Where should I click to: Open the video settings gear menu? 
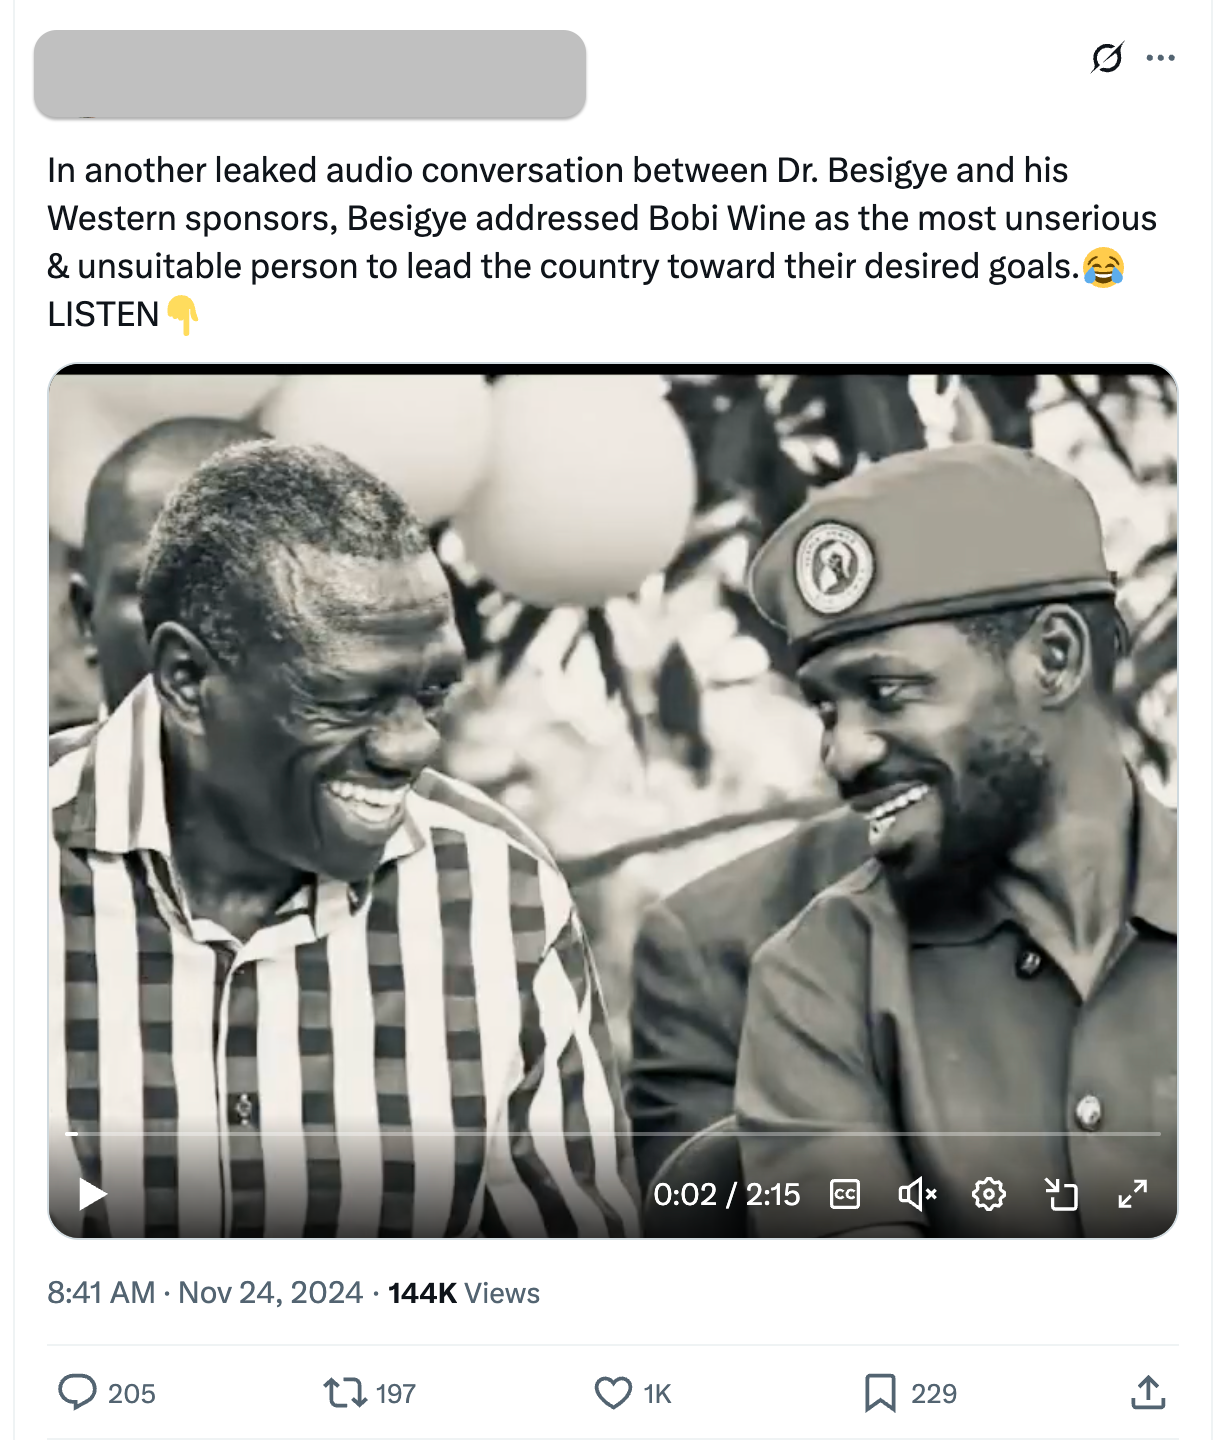pyautogui.click(x=988, y=1194)
